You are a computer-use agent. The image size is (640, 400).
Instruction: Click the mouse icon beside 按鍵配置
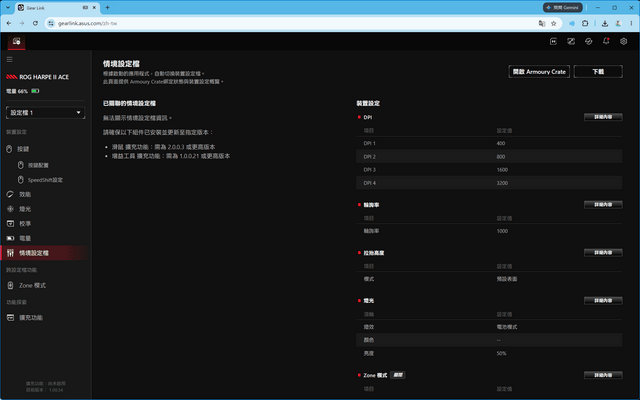21,165
